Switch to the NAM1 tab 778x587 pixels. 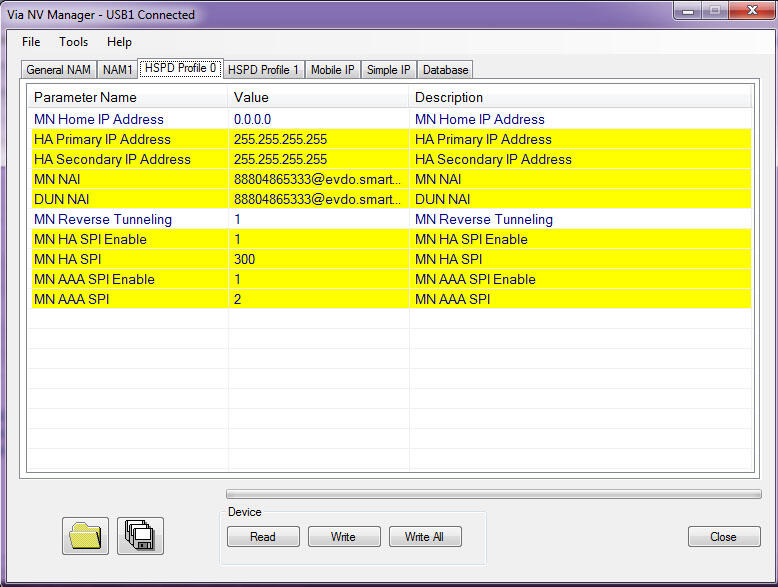pos(118,70)
